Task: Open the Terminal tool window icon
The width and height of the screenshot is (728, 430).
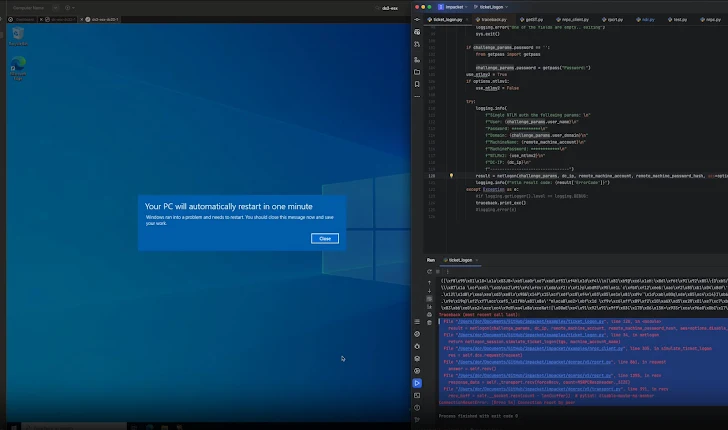Action: pyautogui.click(x=417, y=396)
